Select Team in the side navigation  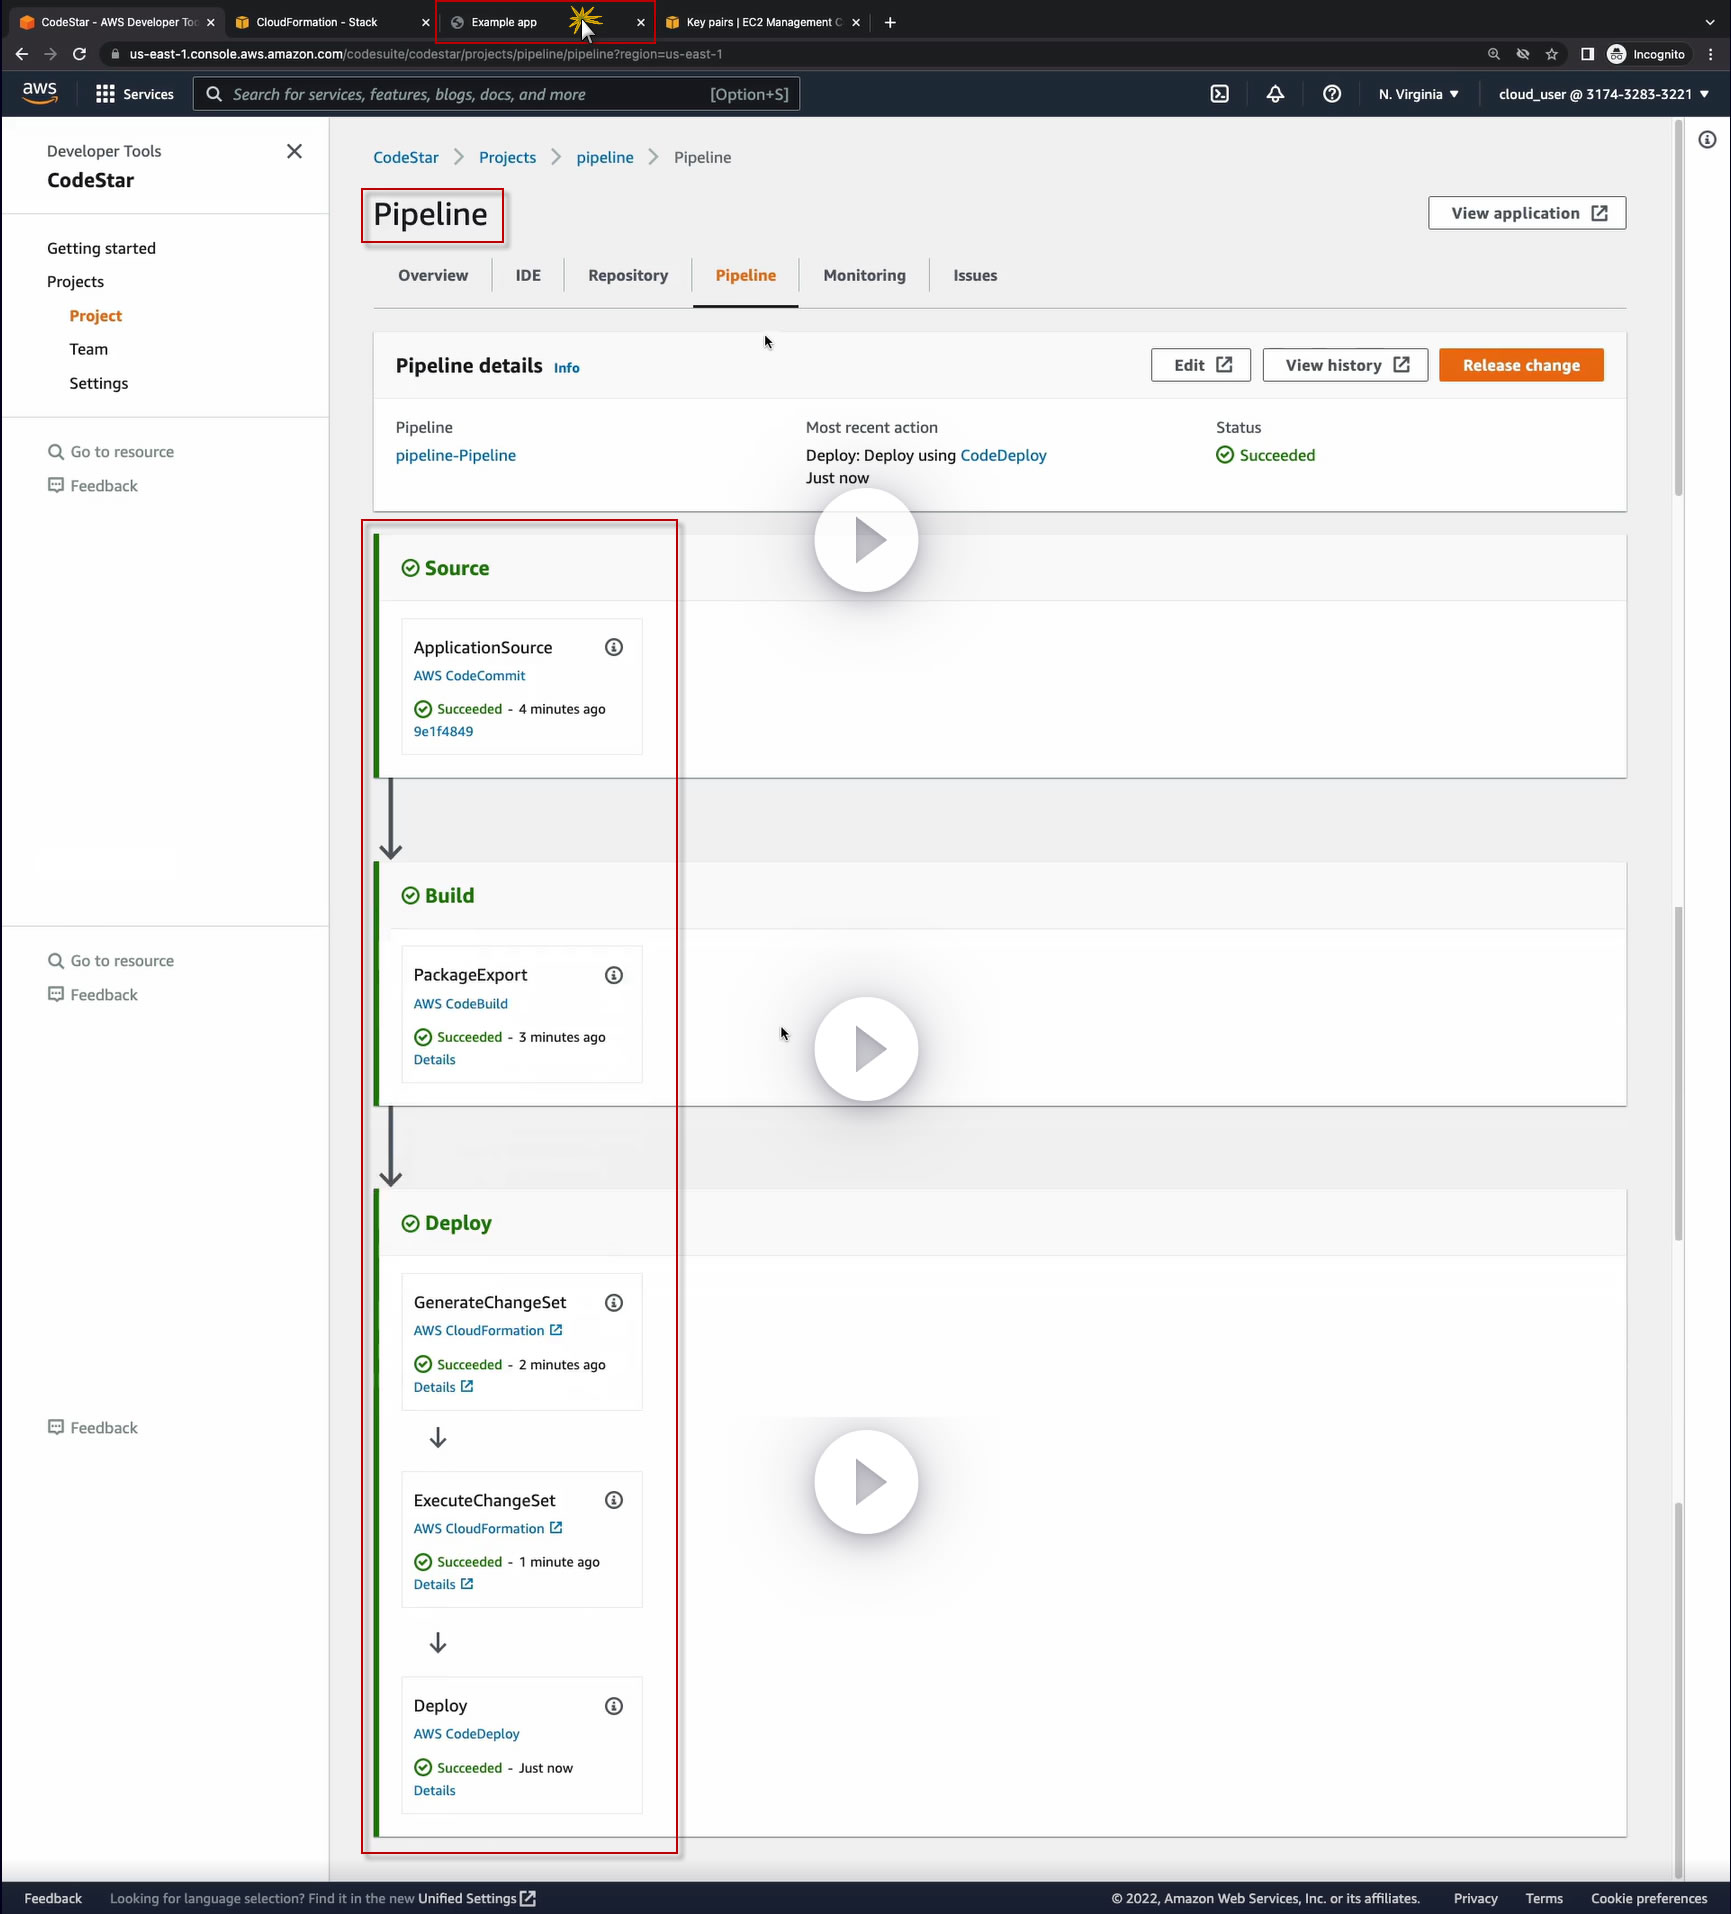click(x=88, y=349)
